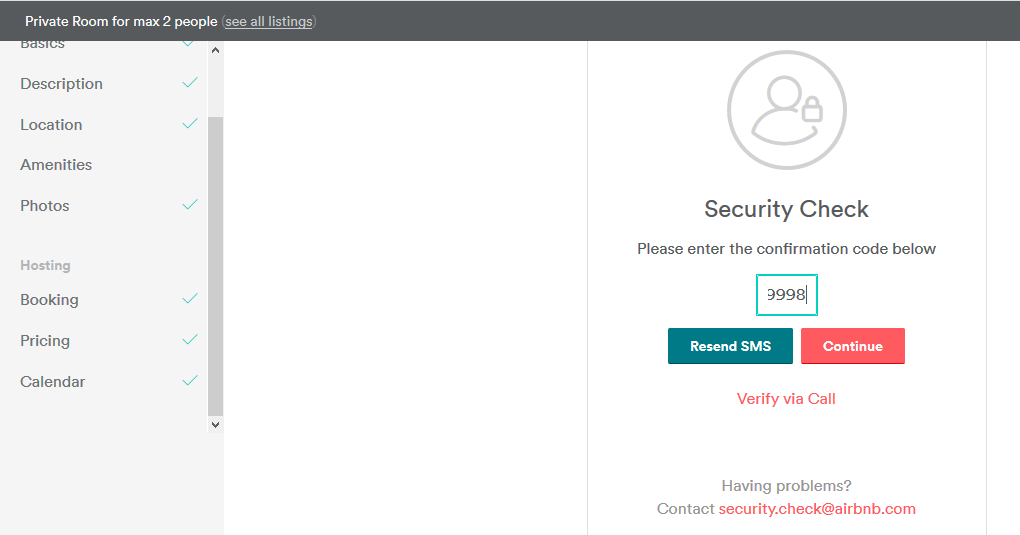Open the Description section

tap(62, 84)
